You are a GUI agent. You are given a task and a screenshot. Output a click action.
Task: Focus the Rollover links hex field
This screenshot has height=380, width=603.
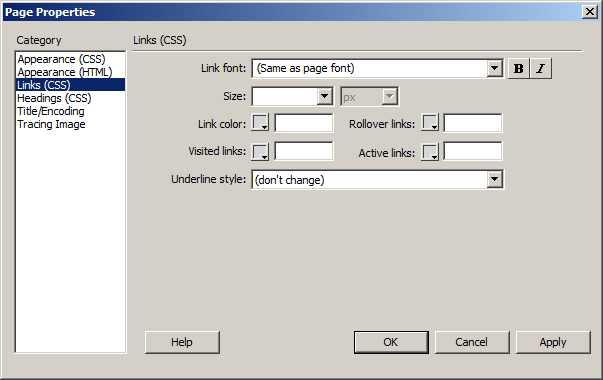(473, 123)
